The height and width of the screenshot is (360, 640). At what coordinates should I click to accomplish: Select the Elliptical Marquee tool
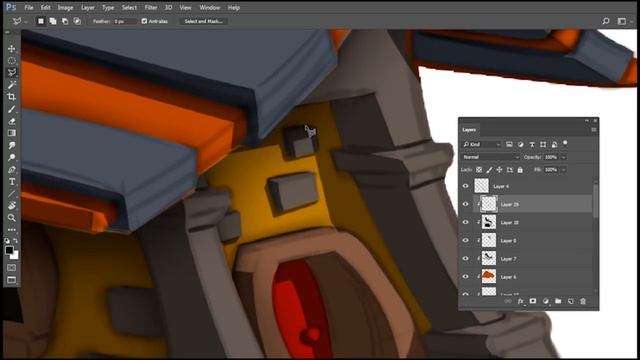click(11, 61)
